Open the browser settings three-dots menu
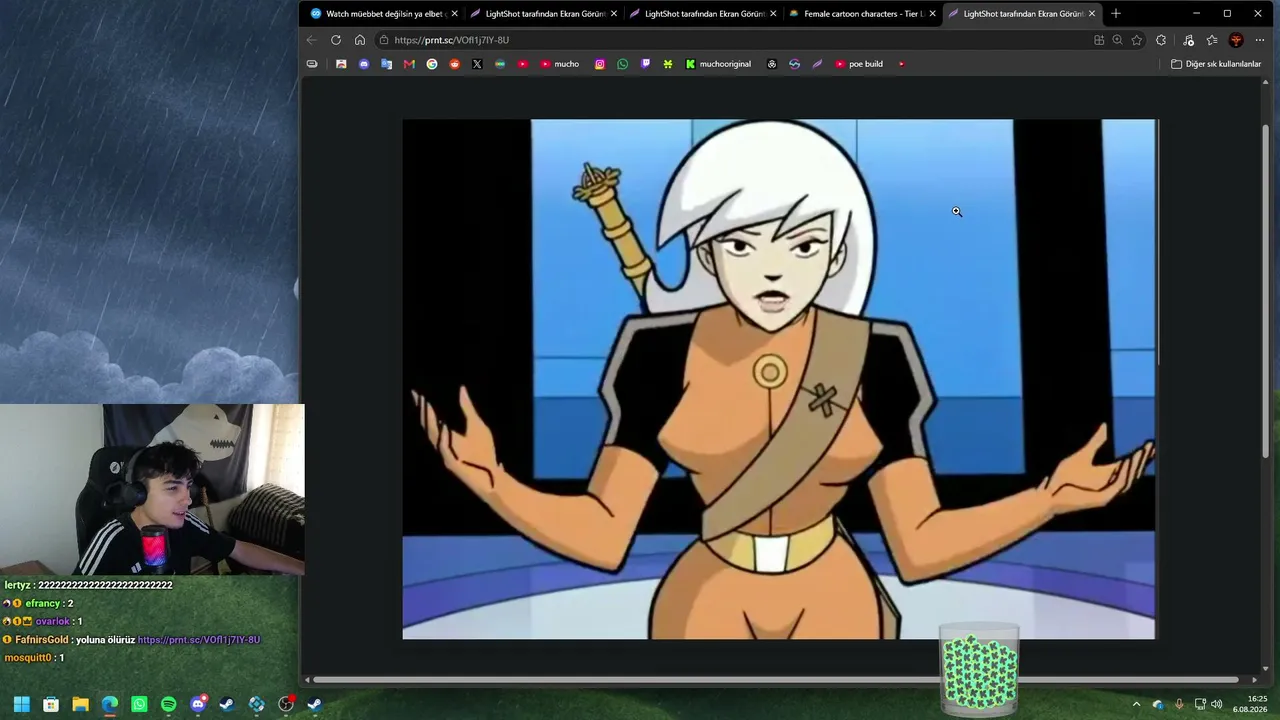This screenshot has width=1280, height=720. pyautogui.click(x=1260, y=40)
